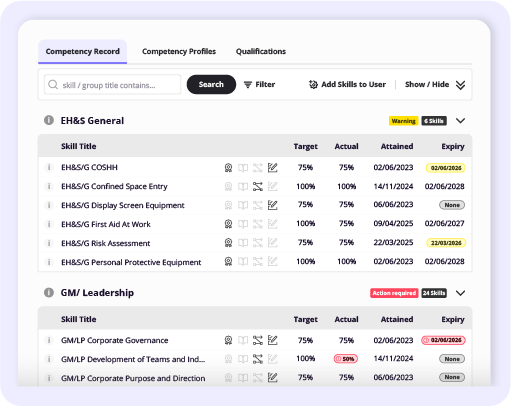Collapse the GM/ Leadership group chevron
The height and width of the screenshot is (406, 511).
pos(460,293)
